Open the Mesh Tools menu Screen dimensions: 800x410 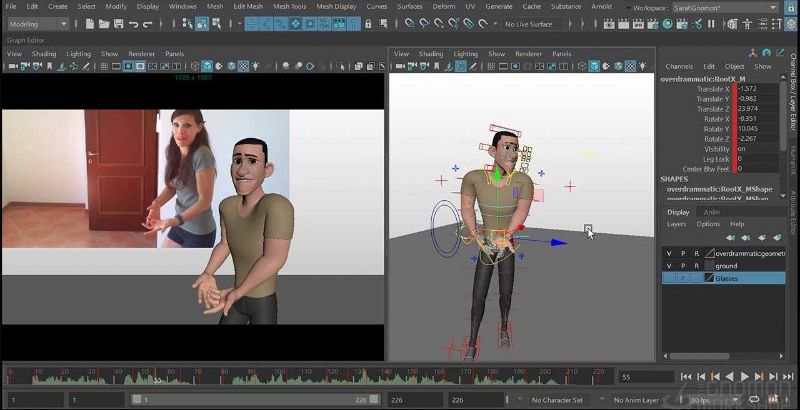pos(289,7)
